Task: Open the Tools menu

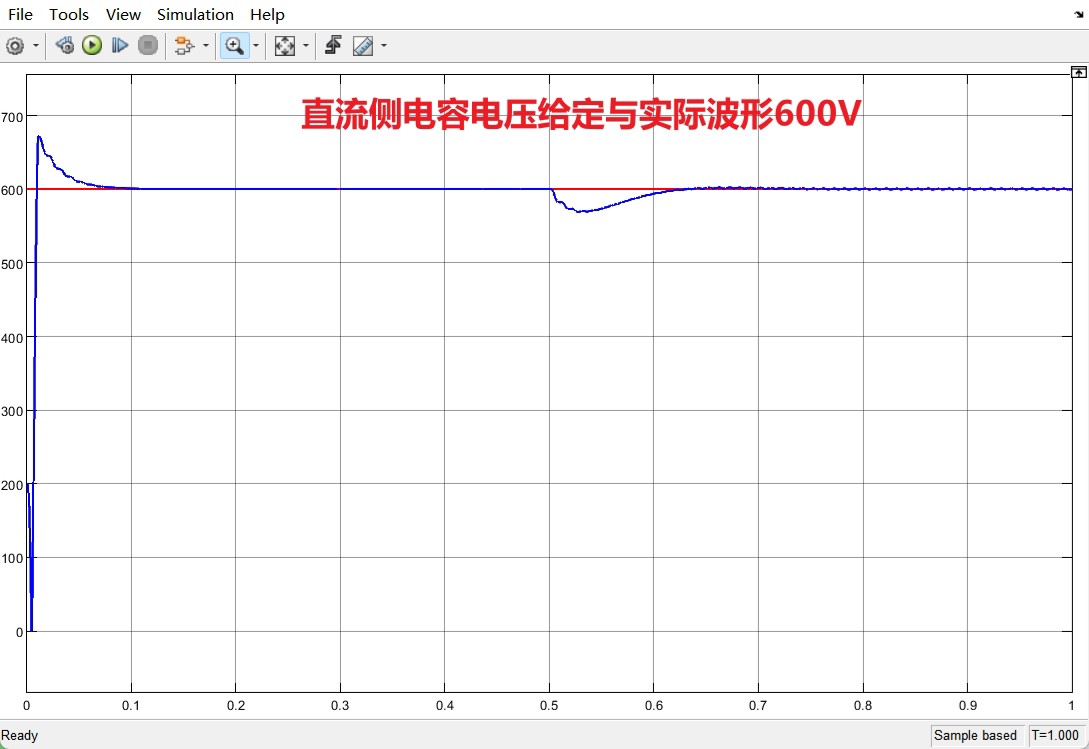Action: [x=68, y=14]
